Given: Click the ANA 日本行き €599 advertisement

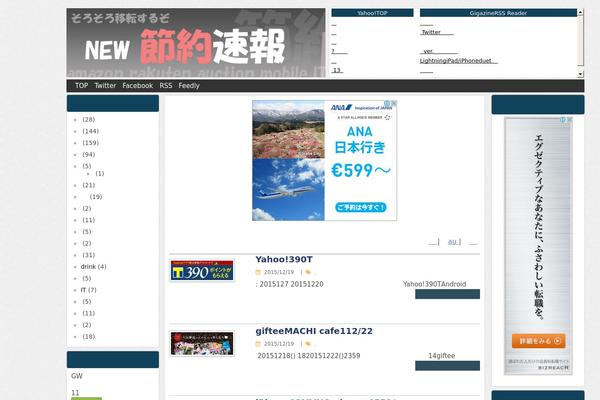Looking at the screenshot, I should (x=324, y=160).
